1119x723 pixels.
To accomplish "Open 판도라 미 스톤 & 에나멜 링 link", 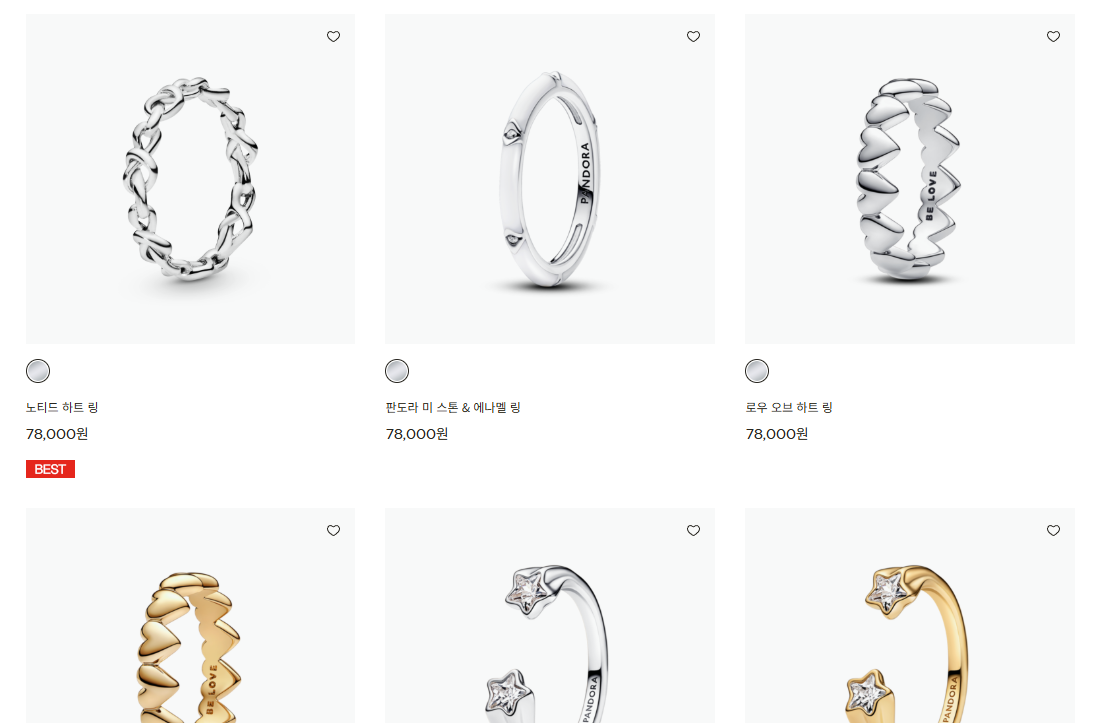I will coord(453,408).
